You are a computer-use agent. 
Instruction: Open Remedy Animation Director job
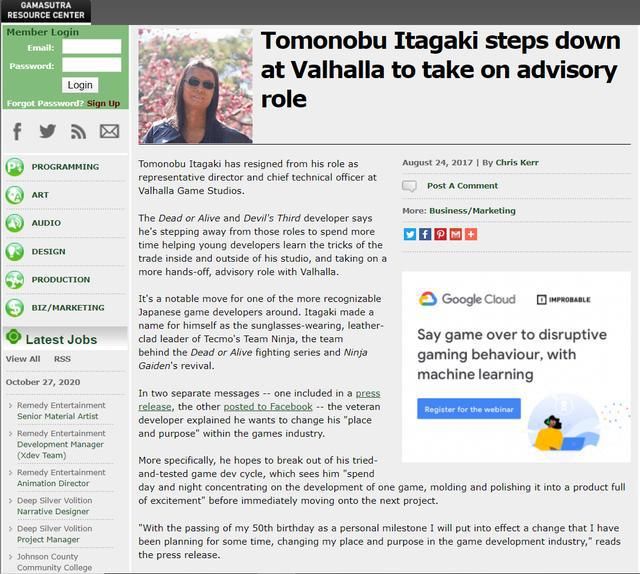click(61, 478)
